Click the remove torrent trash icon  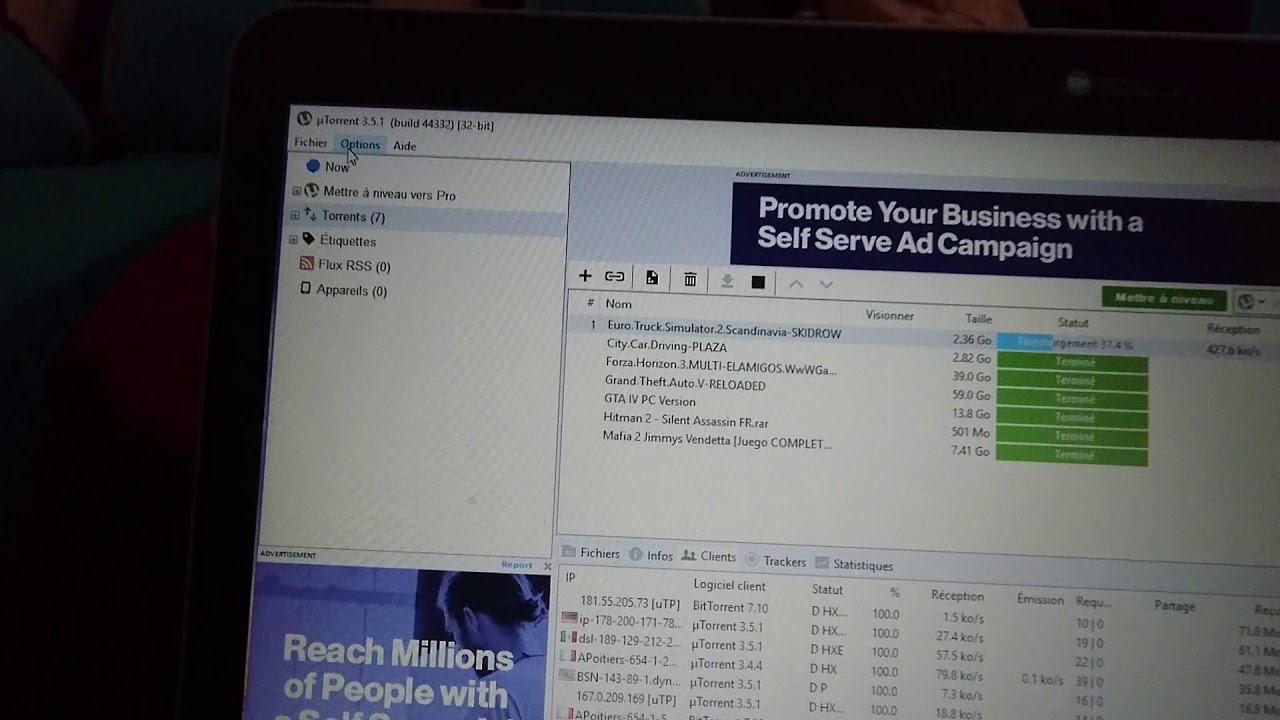pyautogui.click(x=690, y=279)
